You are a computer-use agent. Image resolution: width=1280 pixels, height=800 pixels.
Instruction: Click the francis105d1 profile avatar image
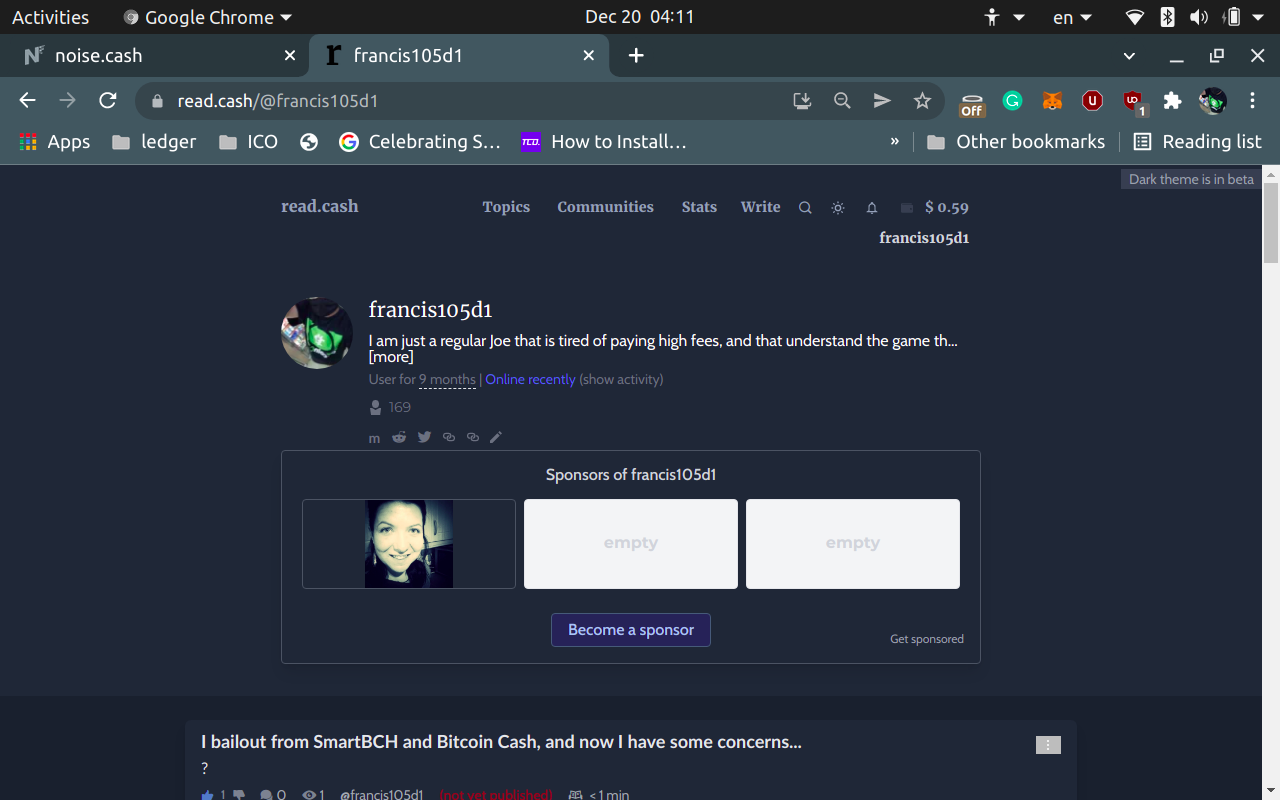(x=317, y=333)
